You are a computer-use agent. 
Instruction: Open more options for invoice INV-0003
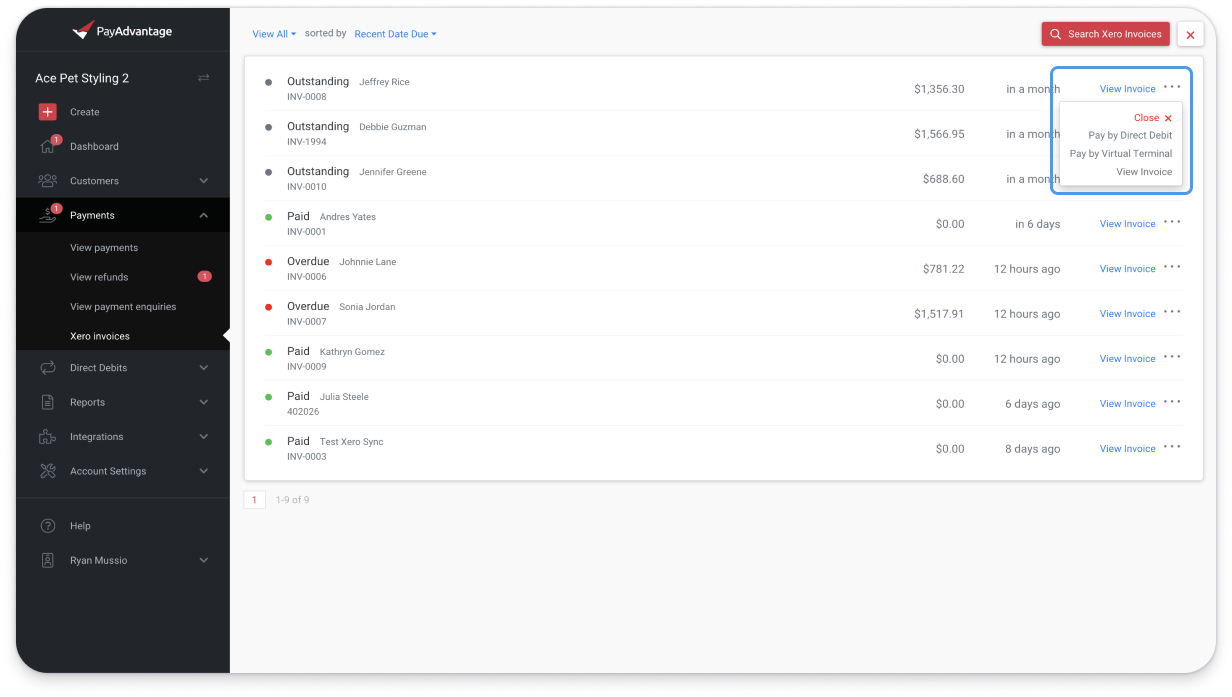coord(1172,447)
